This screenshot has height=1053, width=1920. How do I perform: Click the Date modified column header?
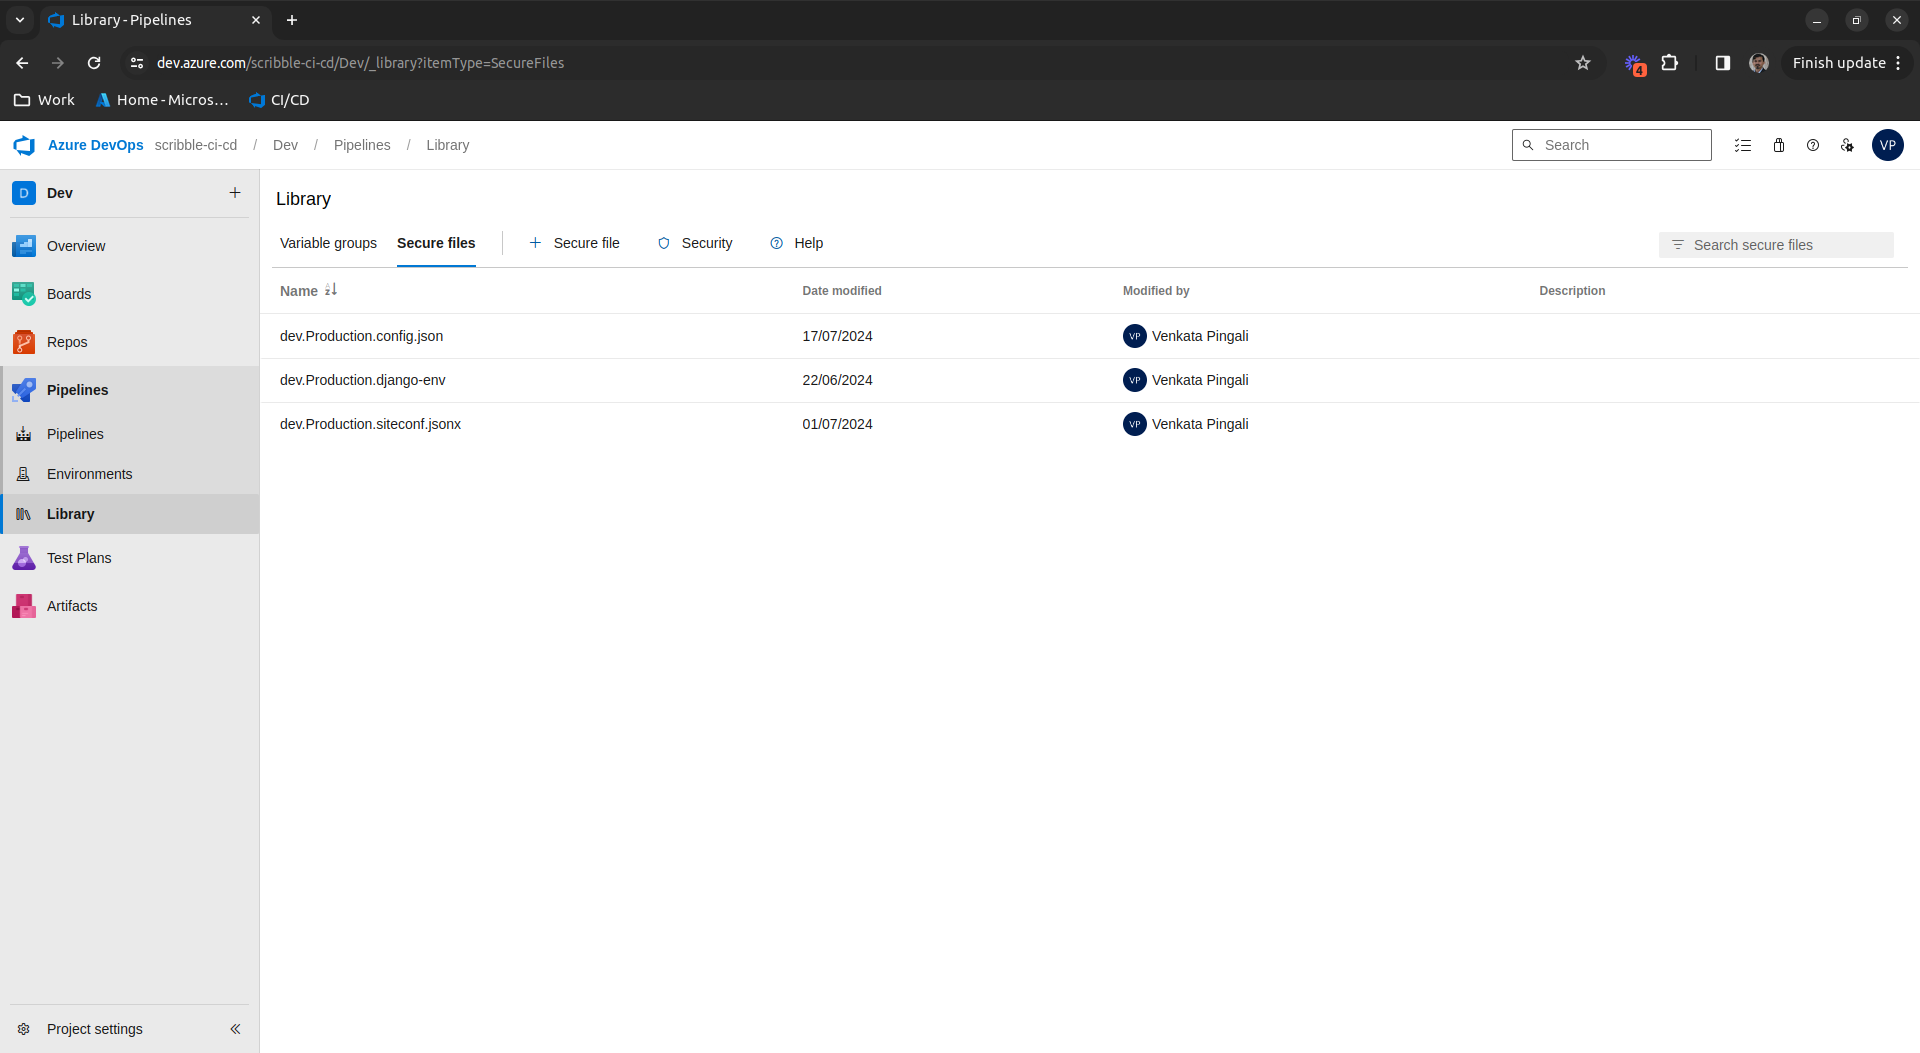coord(842,291)
